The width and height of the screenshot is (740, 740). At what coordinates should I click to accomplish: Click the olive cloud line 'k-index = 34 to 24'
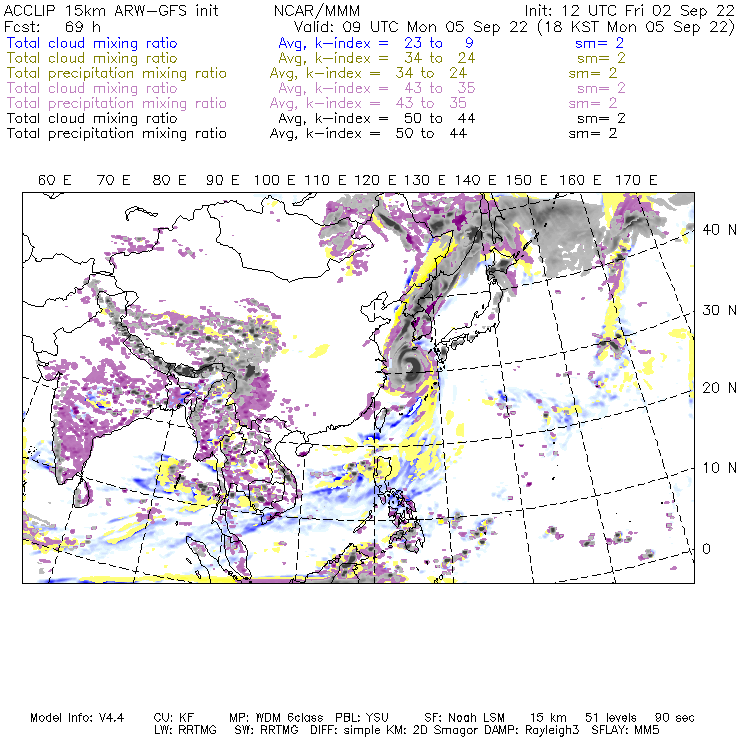tap(395, 59)
